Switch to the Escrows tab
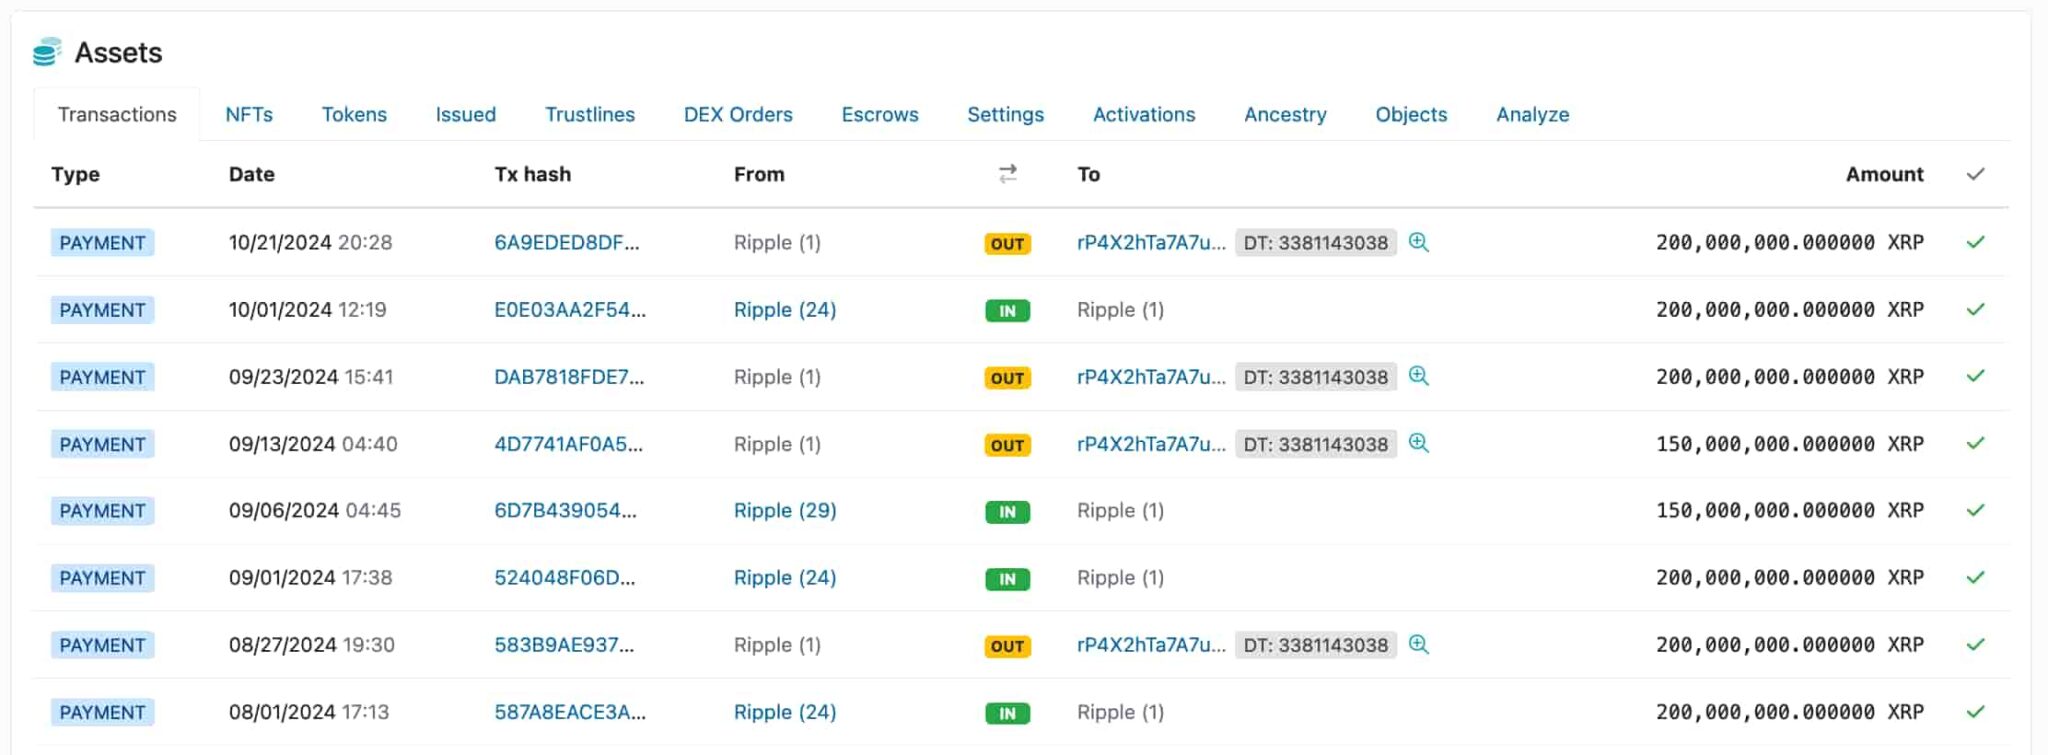This screenshot has width=2048, height=755. 879,115
